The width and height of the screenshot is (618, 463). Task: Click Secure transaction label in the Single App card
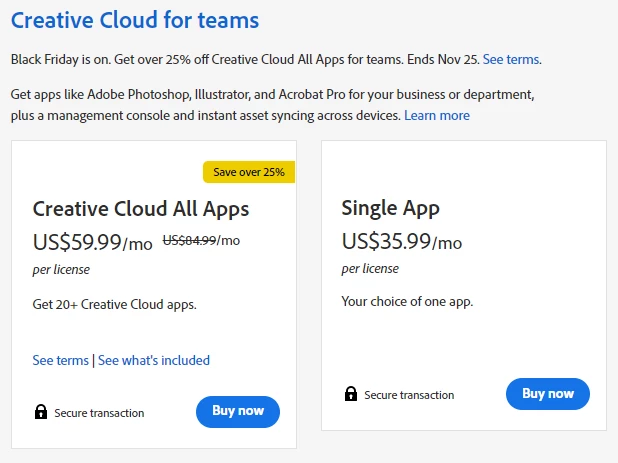(x=409, y=395)
